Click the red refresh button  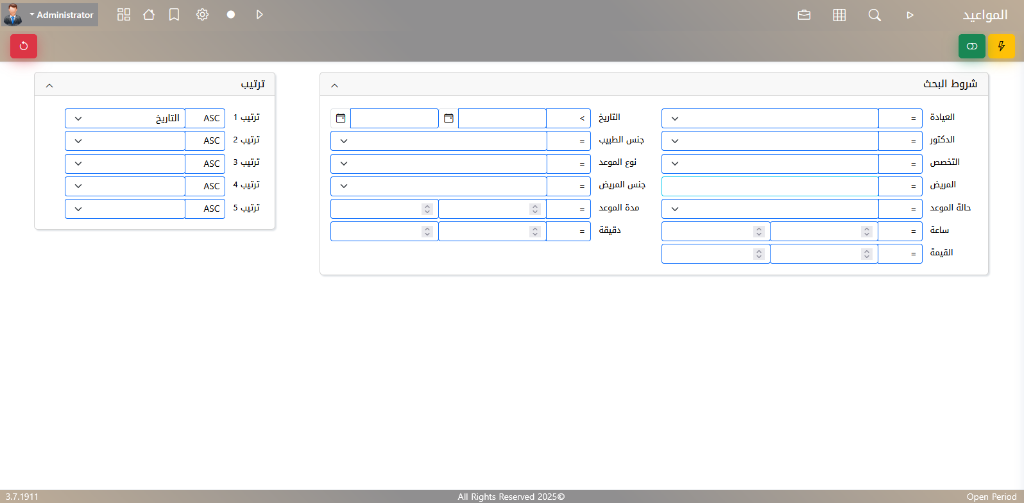[x=24, y=46]
